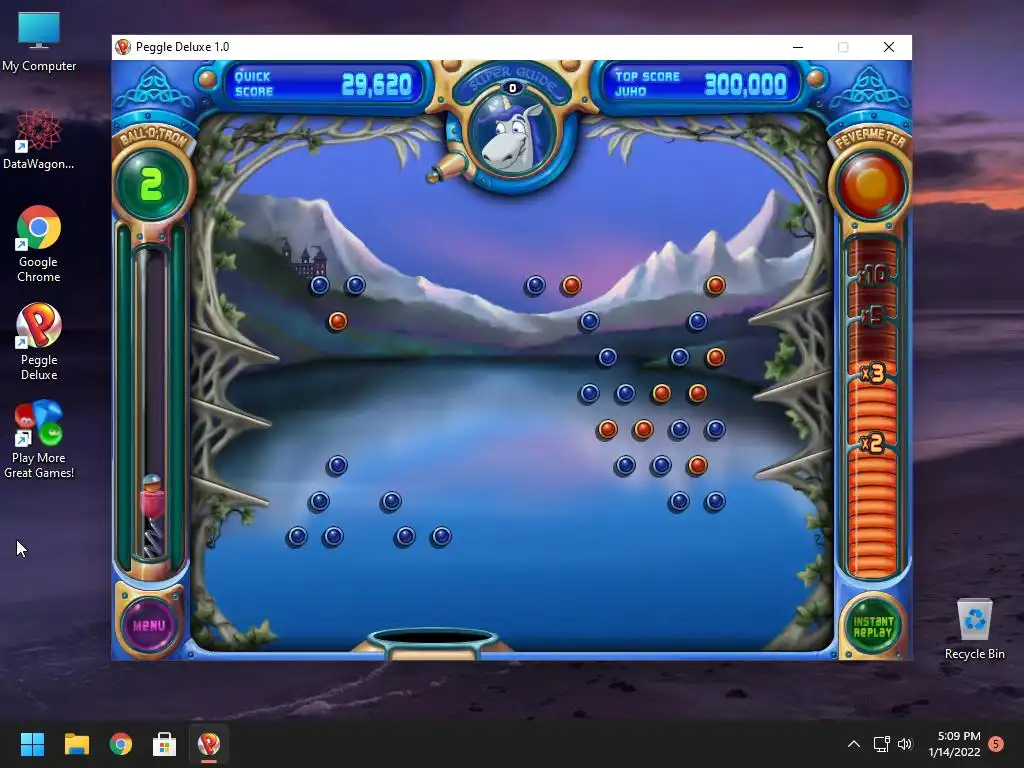
Task: Open My Computer desktop icon
Action: (x=39, y=42)
